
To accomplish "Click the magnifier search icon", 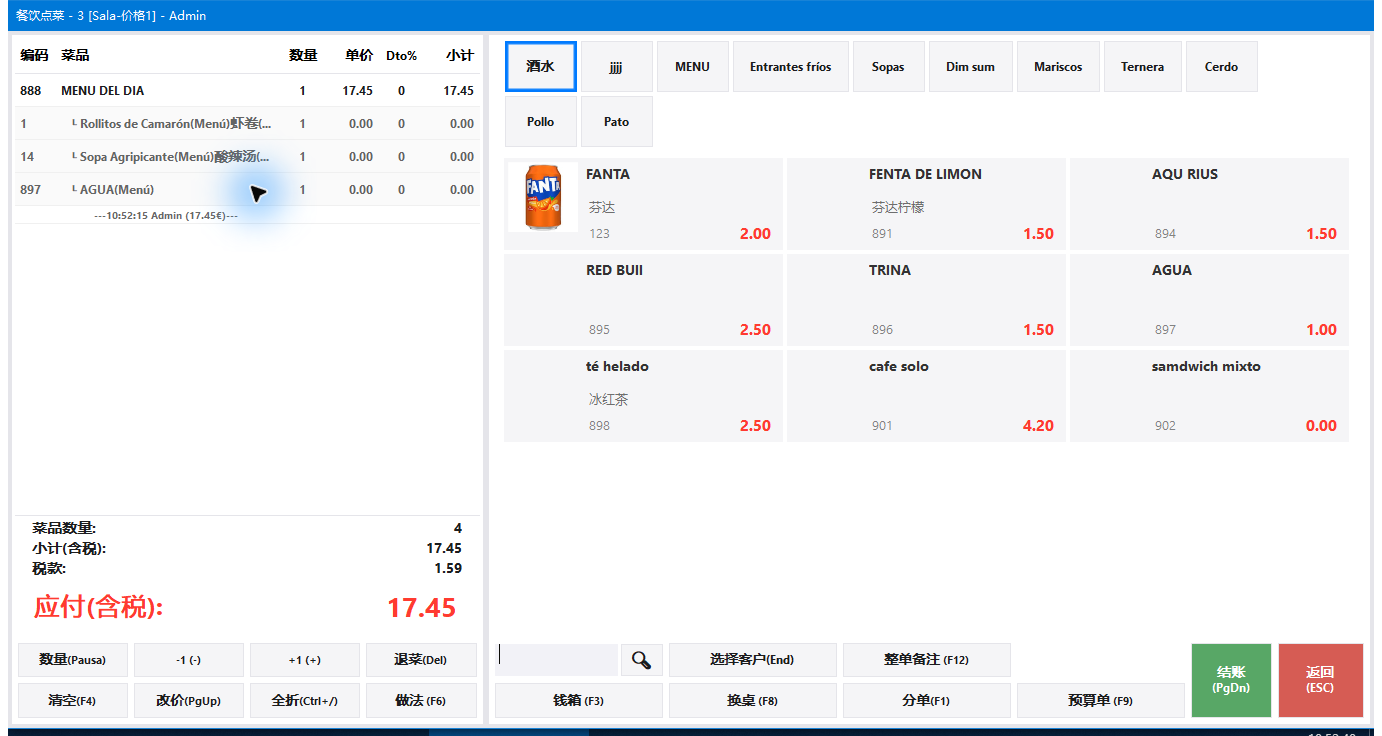I will coord(642,660).
